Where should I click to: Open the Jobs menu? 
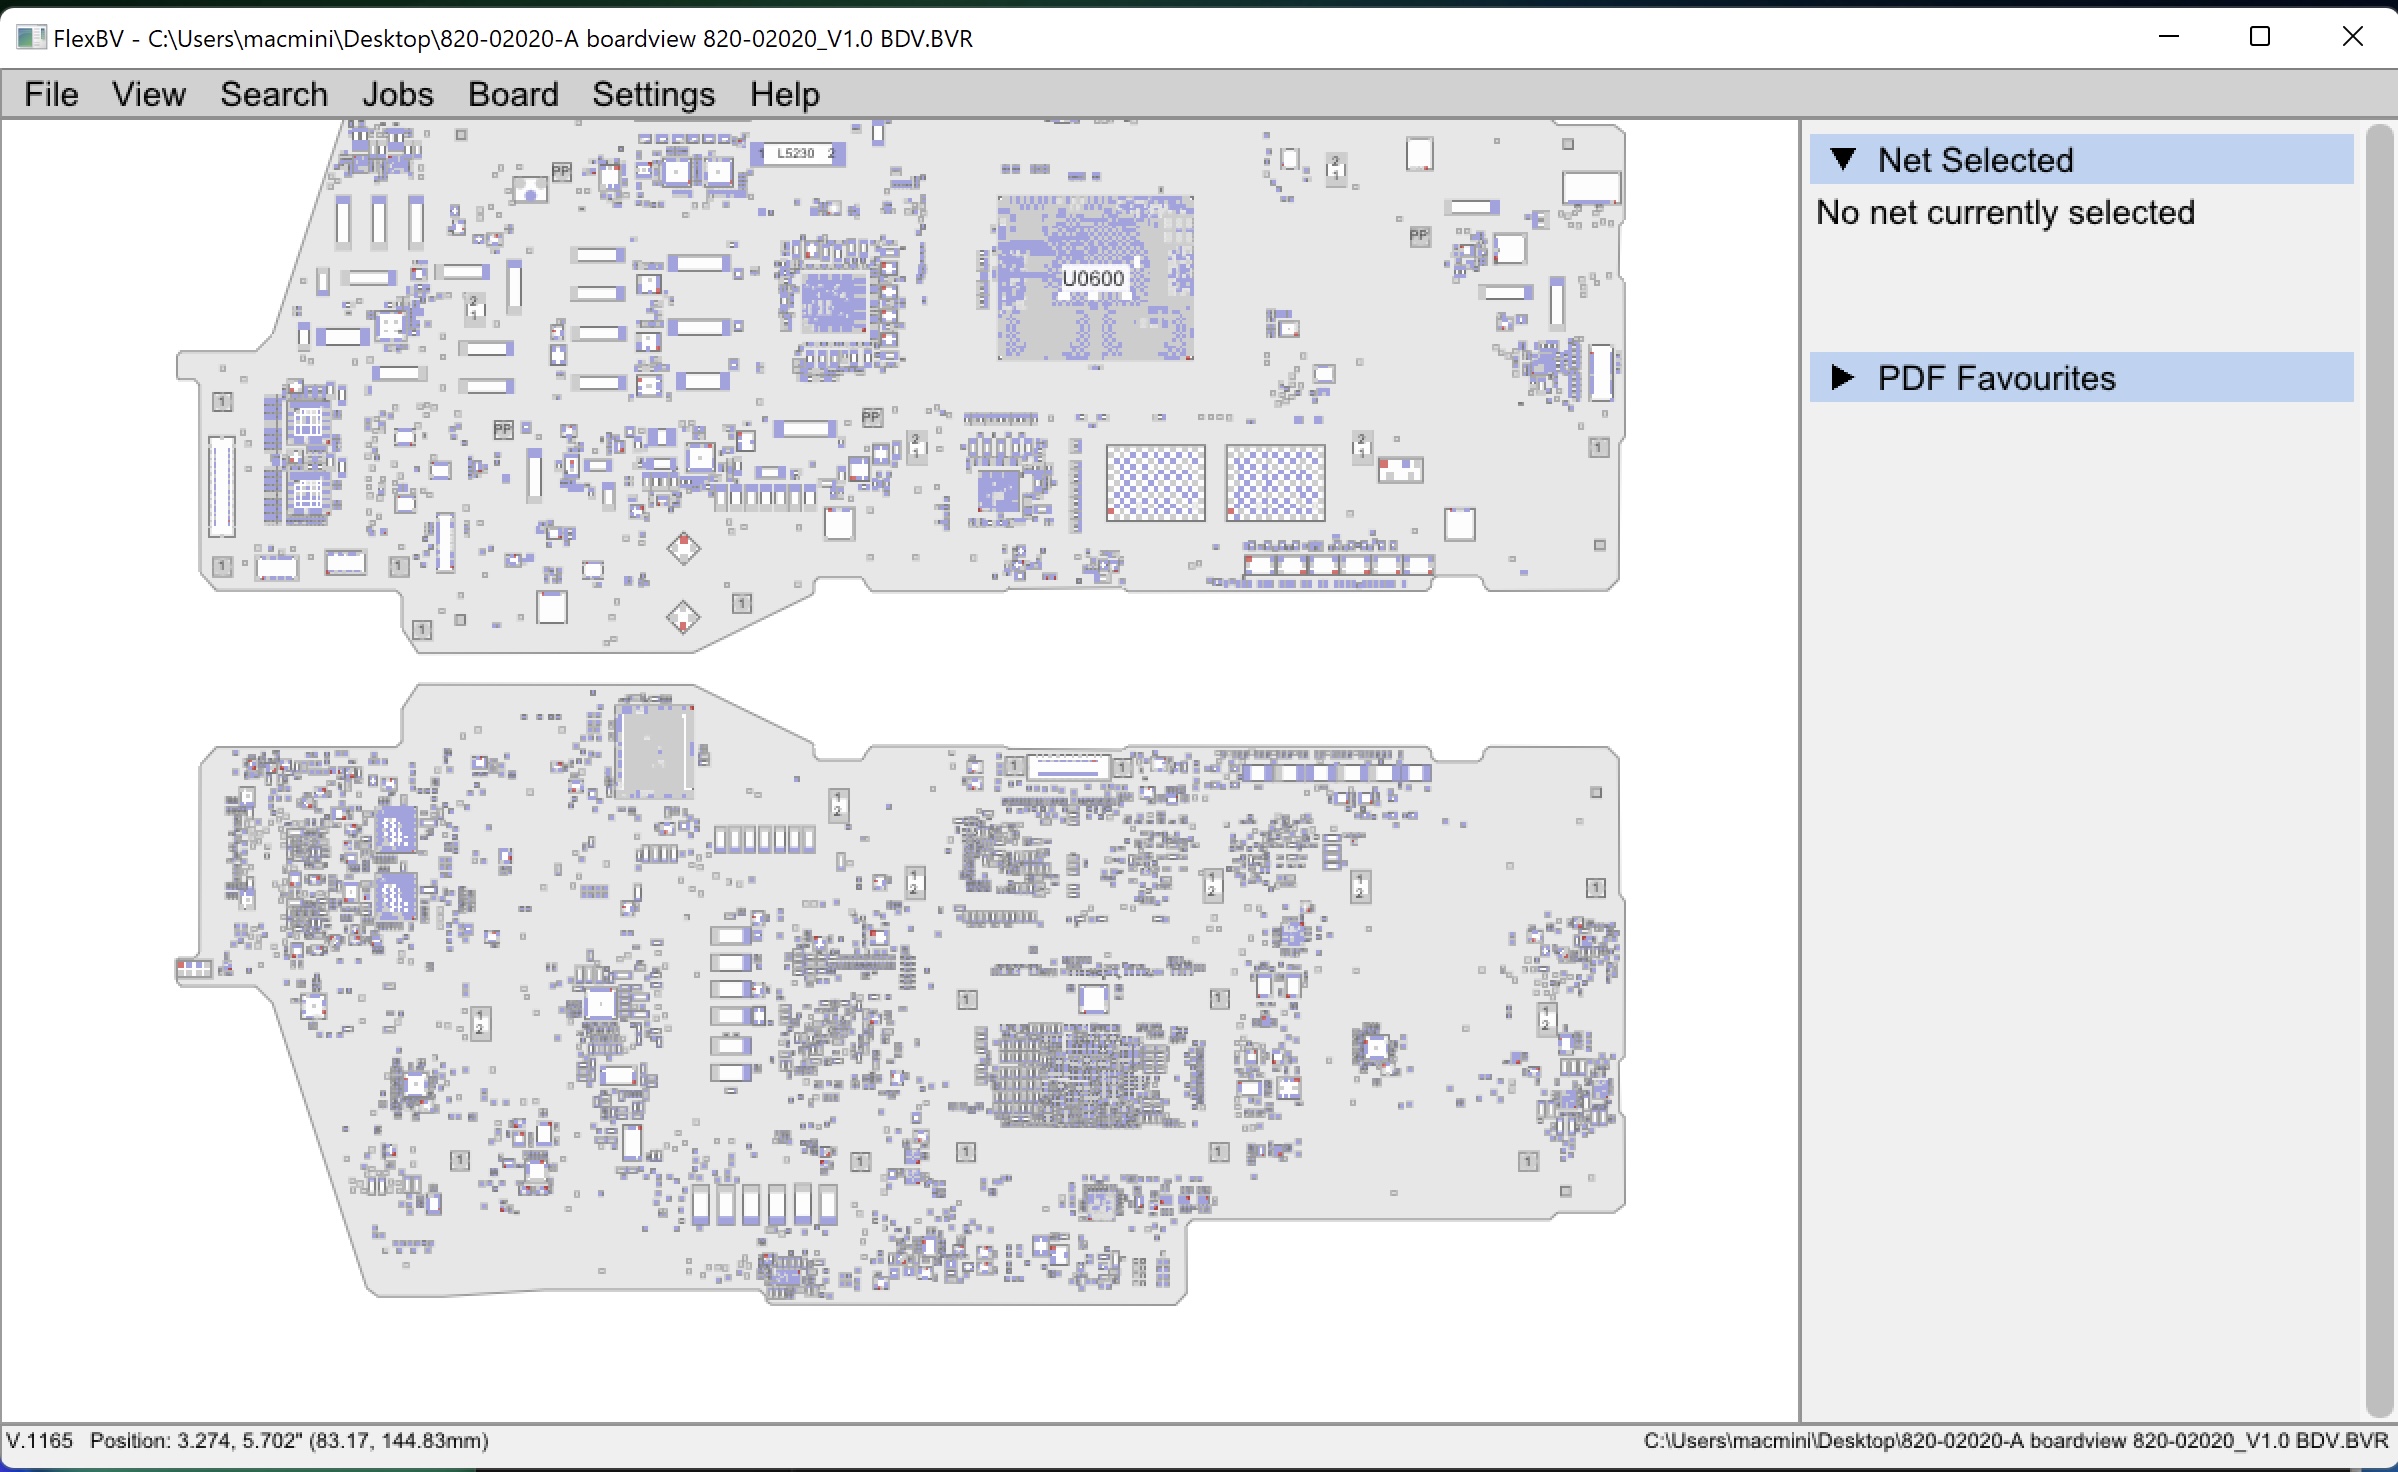pos(397,94)
